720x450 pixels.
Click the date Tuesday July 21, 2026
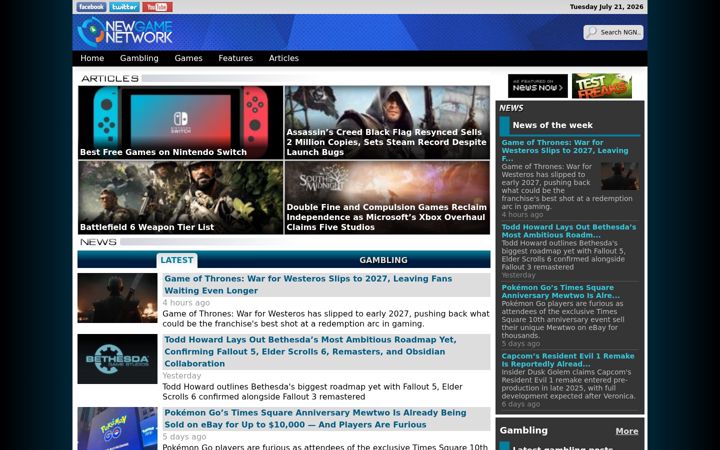tap(606, 7)
